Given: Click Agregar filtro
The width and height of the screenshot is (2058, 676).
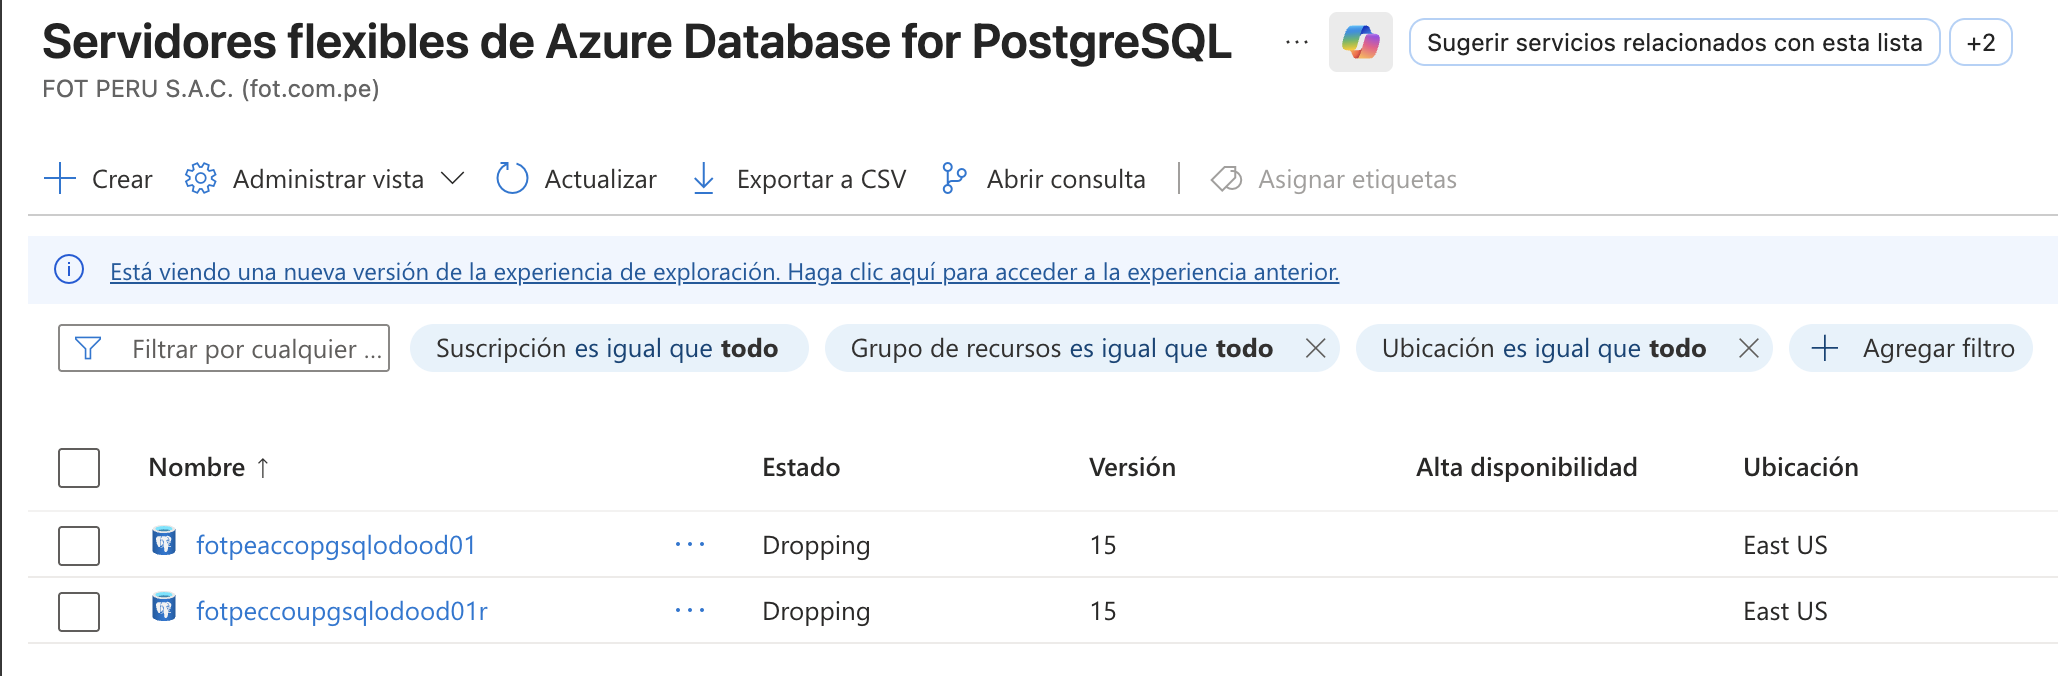Looking at the screenshot, I should tap(1911, 348).
